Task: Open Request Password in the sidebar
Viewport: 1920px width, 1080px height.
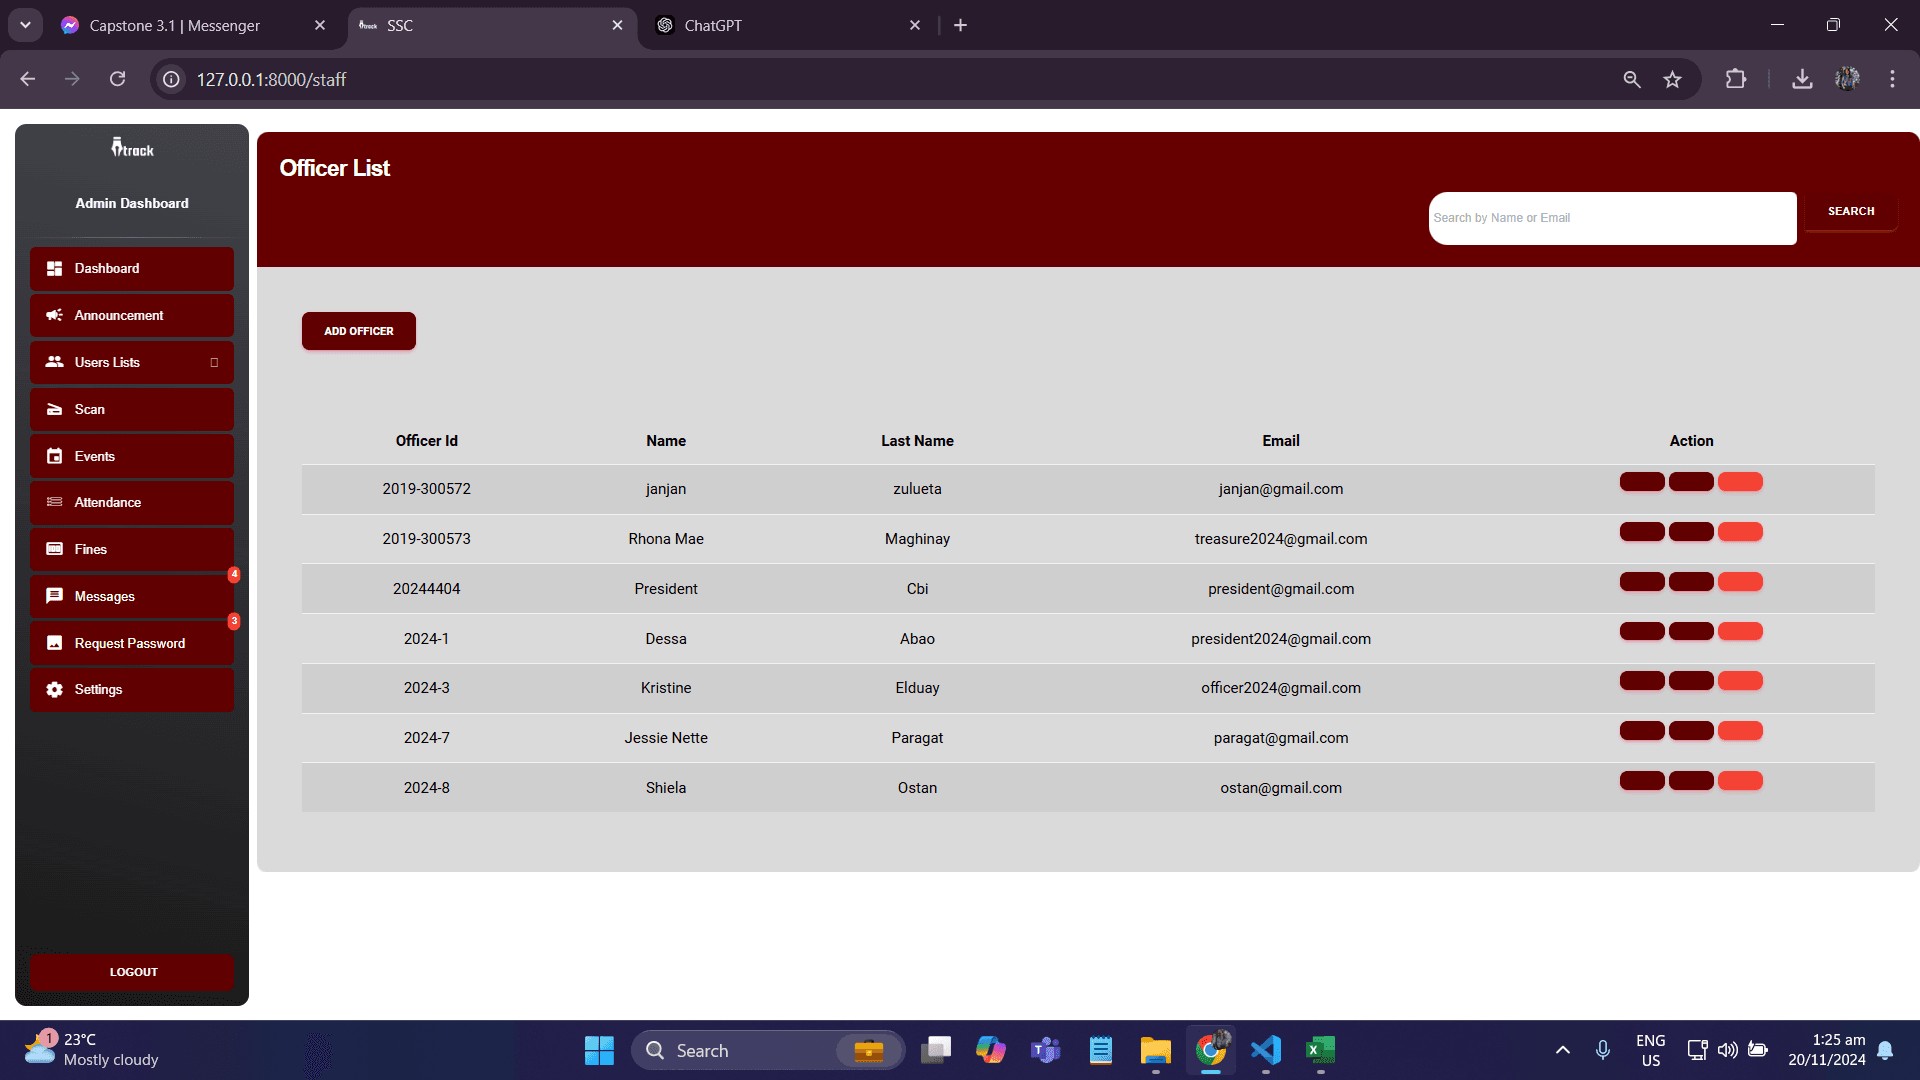Action: pos(131,643)
